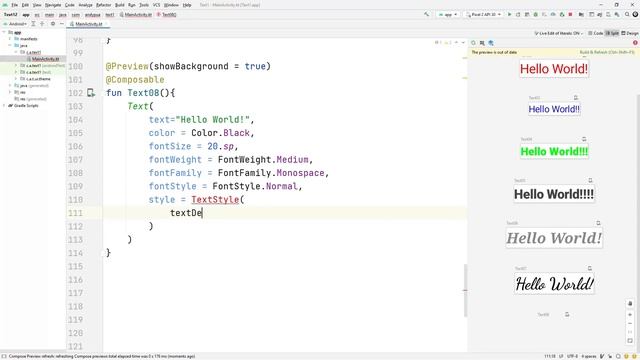Viewport: 640px width, 360px height.
Task: Open the Live Edit of literals dropdown
Action: [x=558, y=33]
